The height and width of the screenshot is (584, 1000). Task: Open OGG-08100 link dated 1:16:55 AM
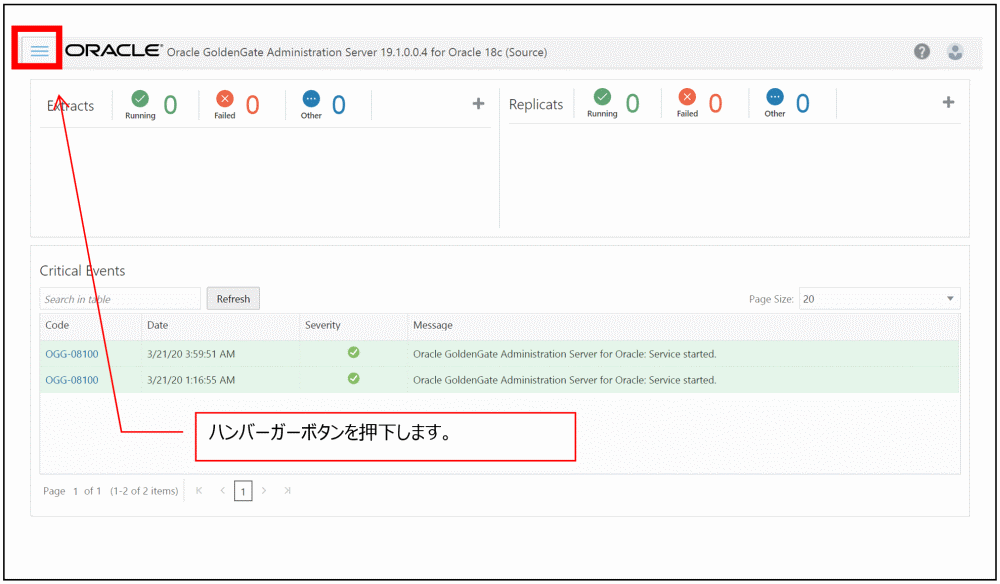pos(71,380)
